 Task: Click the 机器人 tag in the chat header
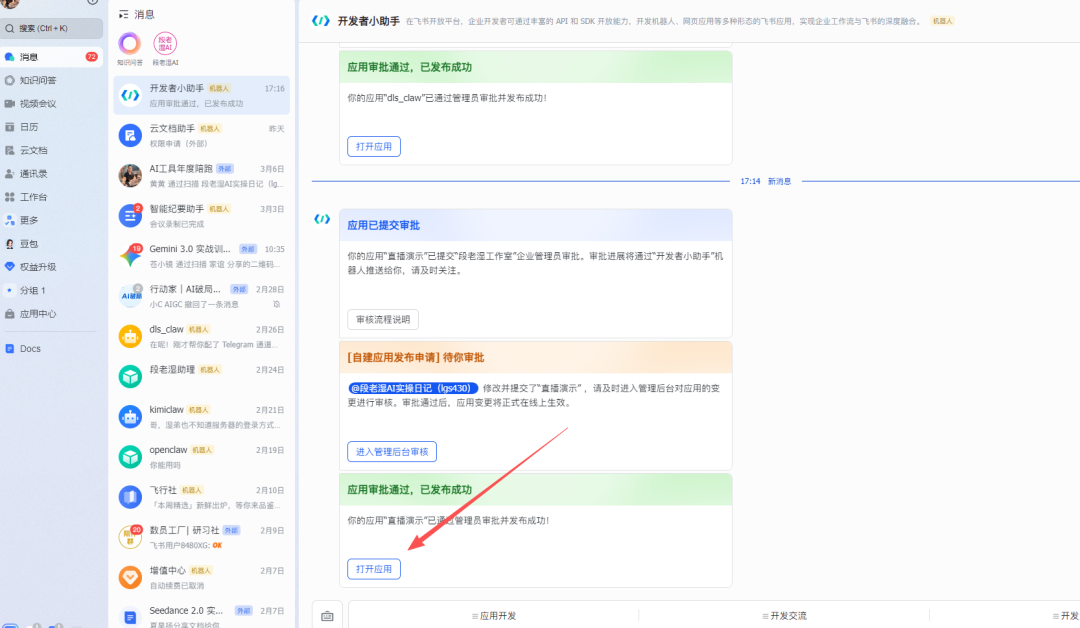[x=942, y=21]
